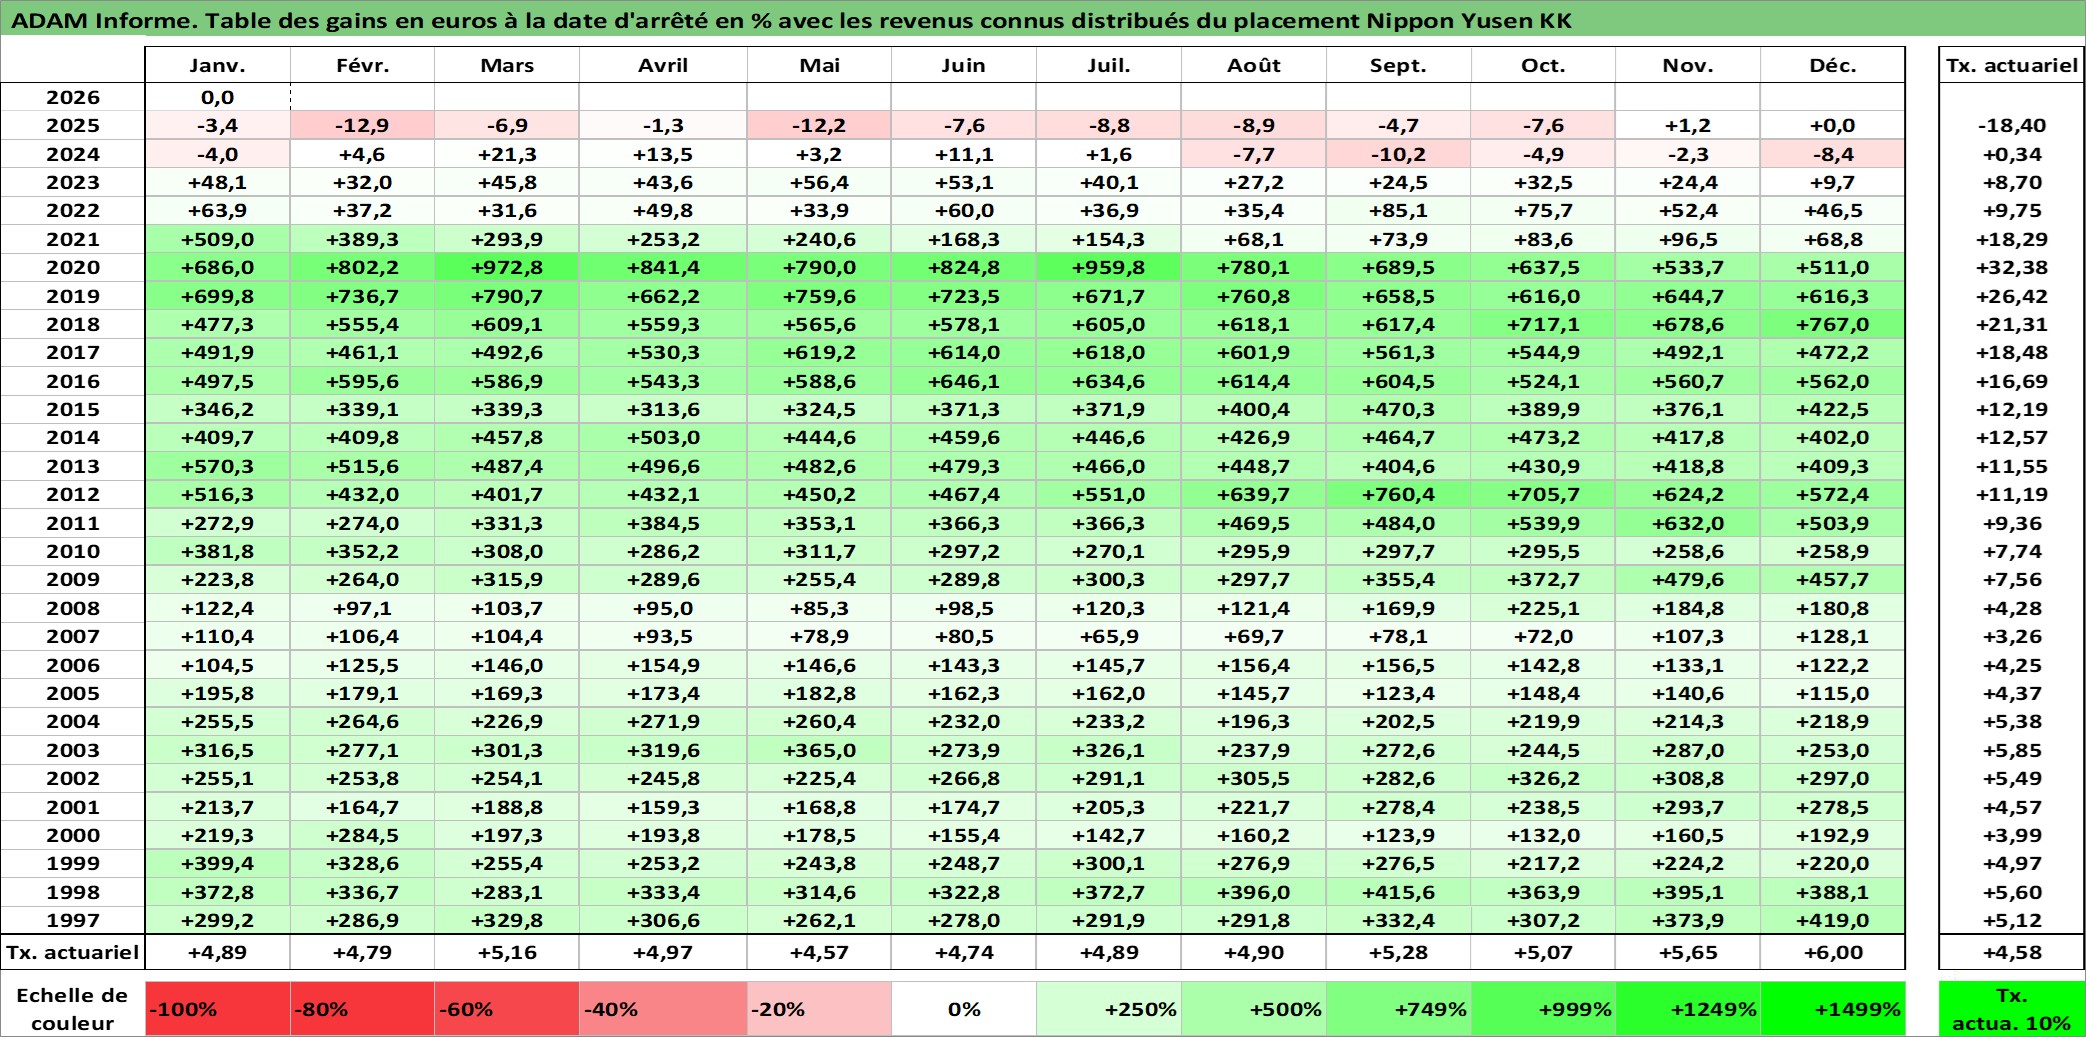Click the +419,0 cell for Déc. 1997
The height and width of the screenshot is (1037, 2086).
click(1833, 920)
